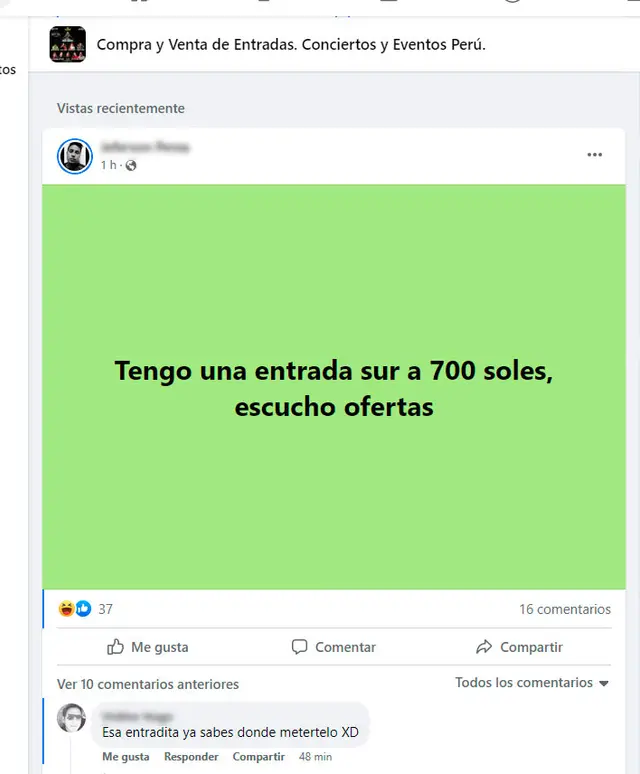Click the dropdown arrow beside Todos los comentarios
The width and height of the screenshot is (640, 774).
(x=603, y=684)
